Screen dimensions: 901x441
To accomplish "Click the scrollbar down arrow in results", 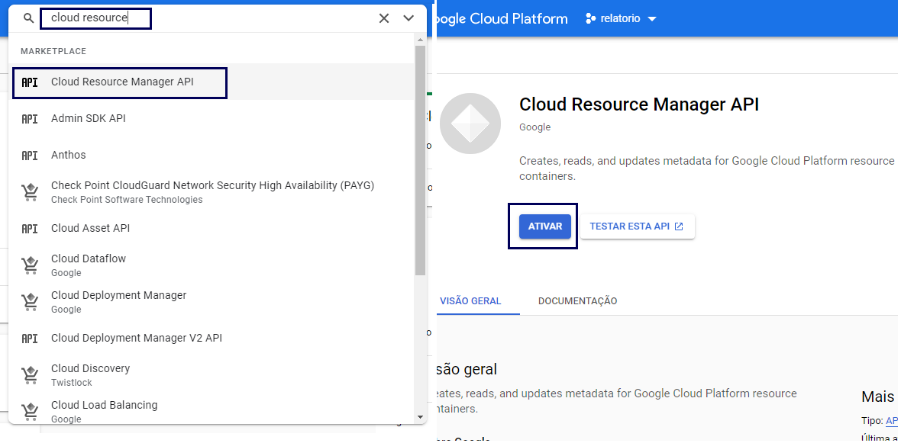I will 420,417.
